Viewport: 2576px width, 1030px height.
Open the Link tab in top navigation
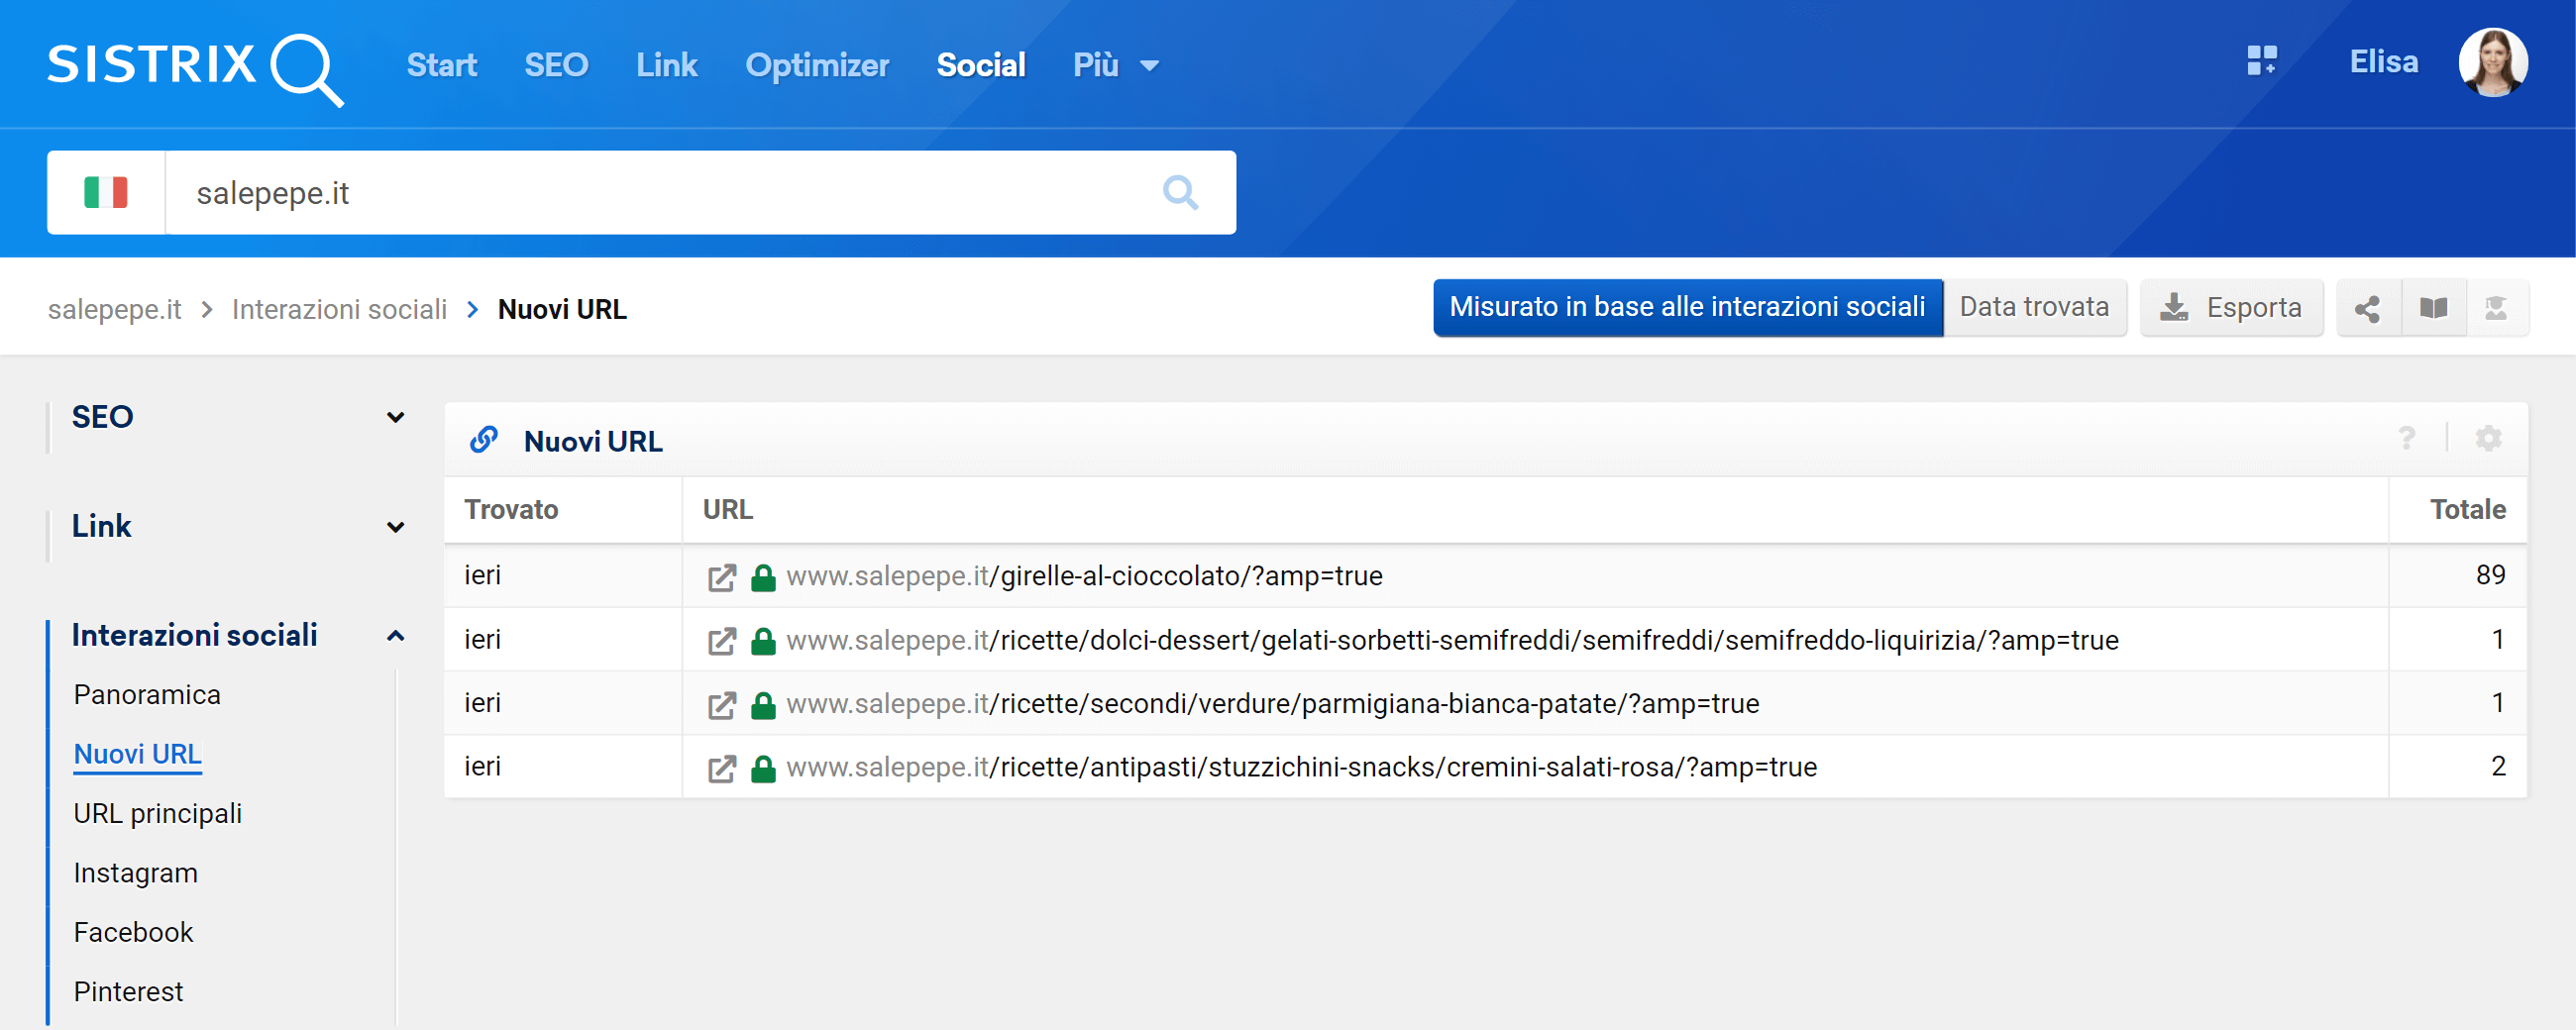[666, 66]
